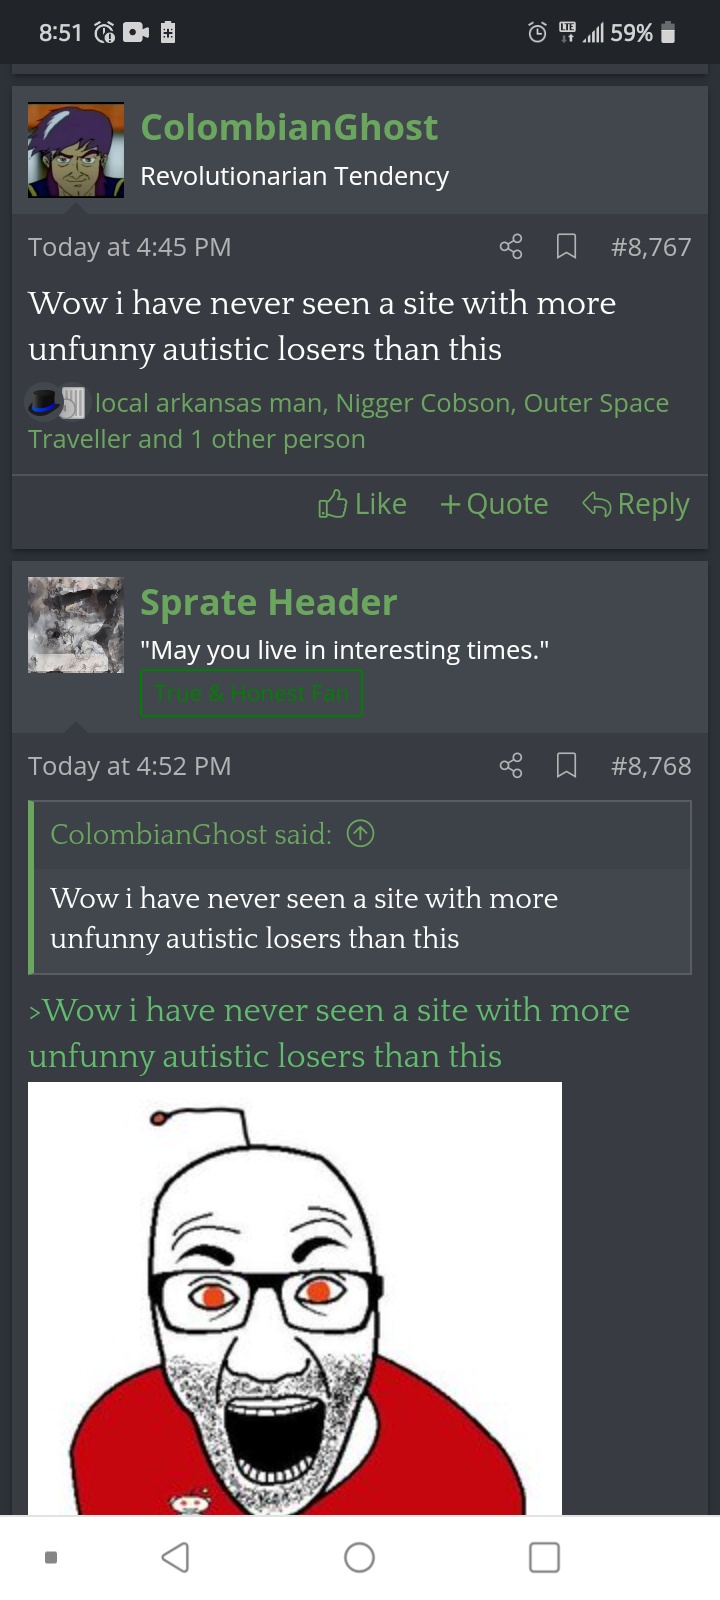Open Android recent apps square
The width and height of the screenshot is (720, 1600).
(544, 1557)
